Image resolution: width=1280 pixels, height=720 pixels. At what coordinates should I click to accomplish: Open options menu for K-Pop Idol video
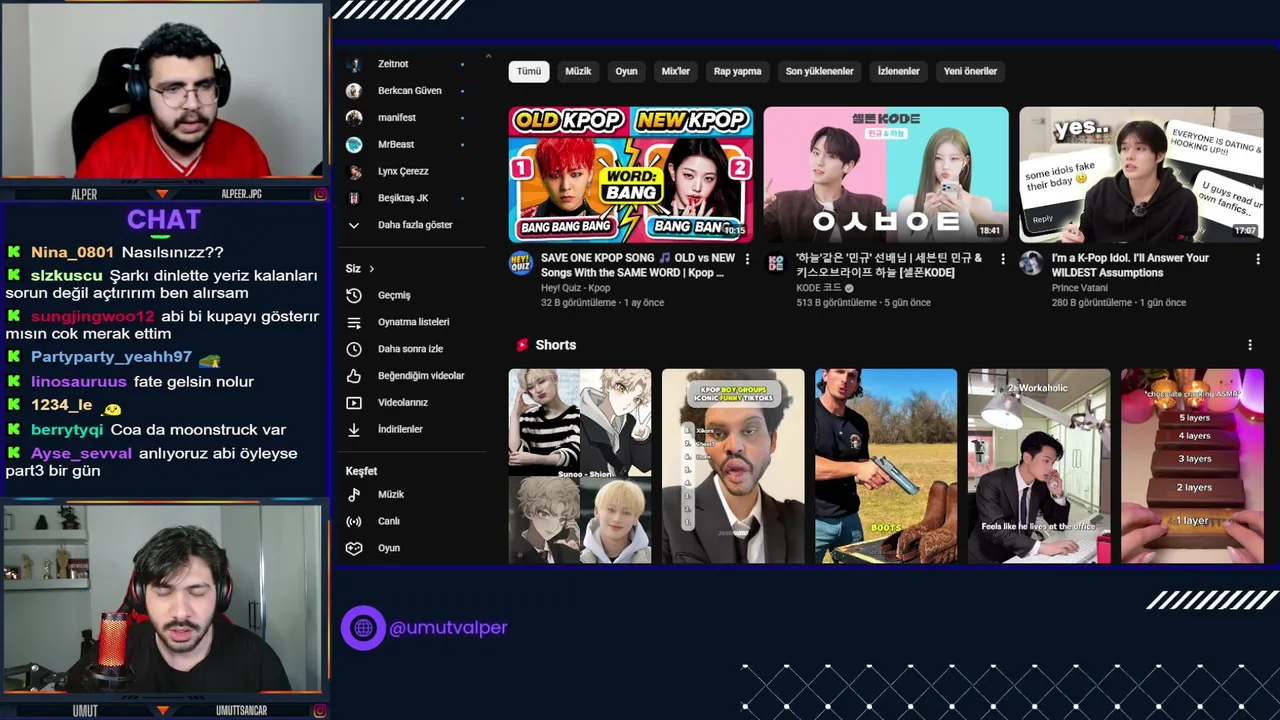coord(1258,259)
